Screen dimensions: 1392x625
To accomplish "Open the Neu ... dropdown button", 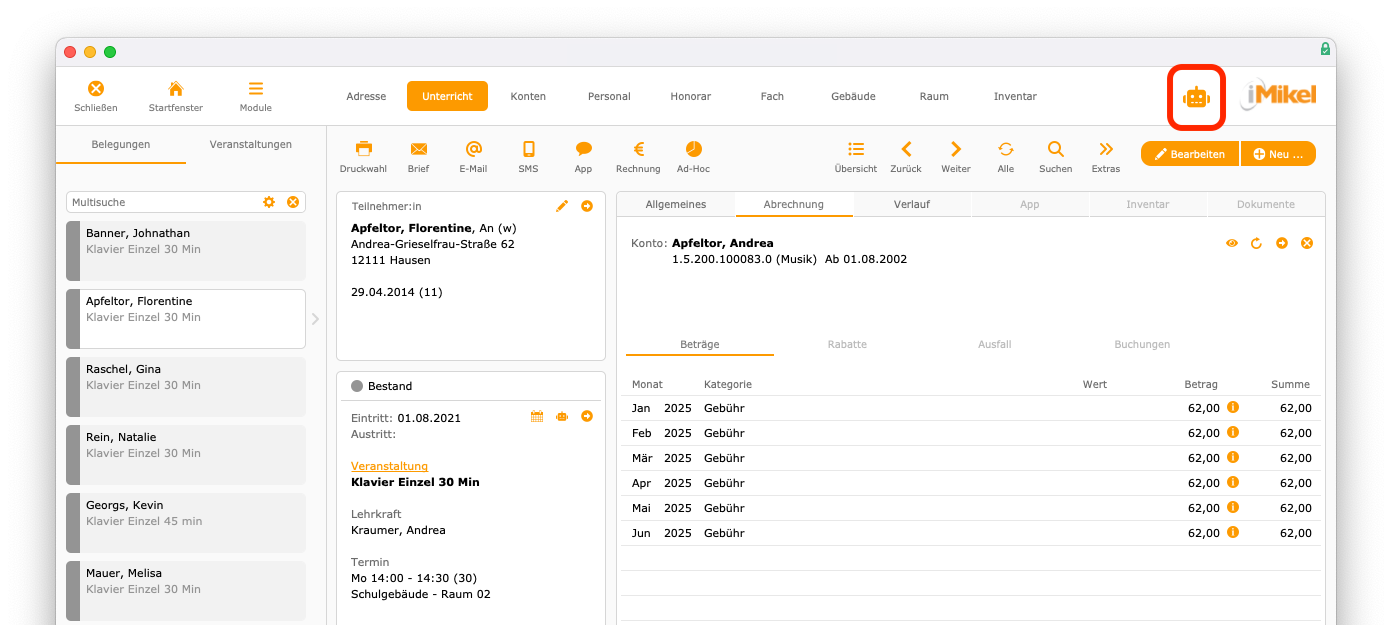I will click(1278, 154).
